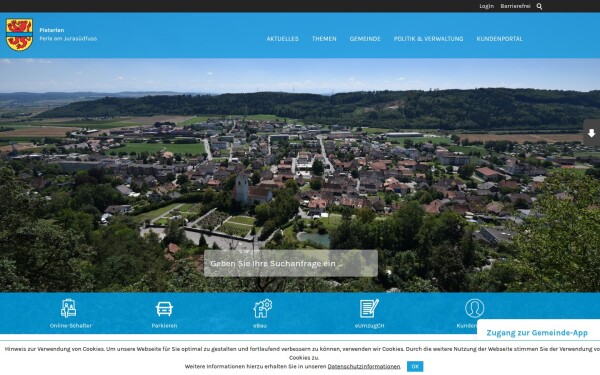
Task: Click the Online-Schalter icon
Action: 68,308
